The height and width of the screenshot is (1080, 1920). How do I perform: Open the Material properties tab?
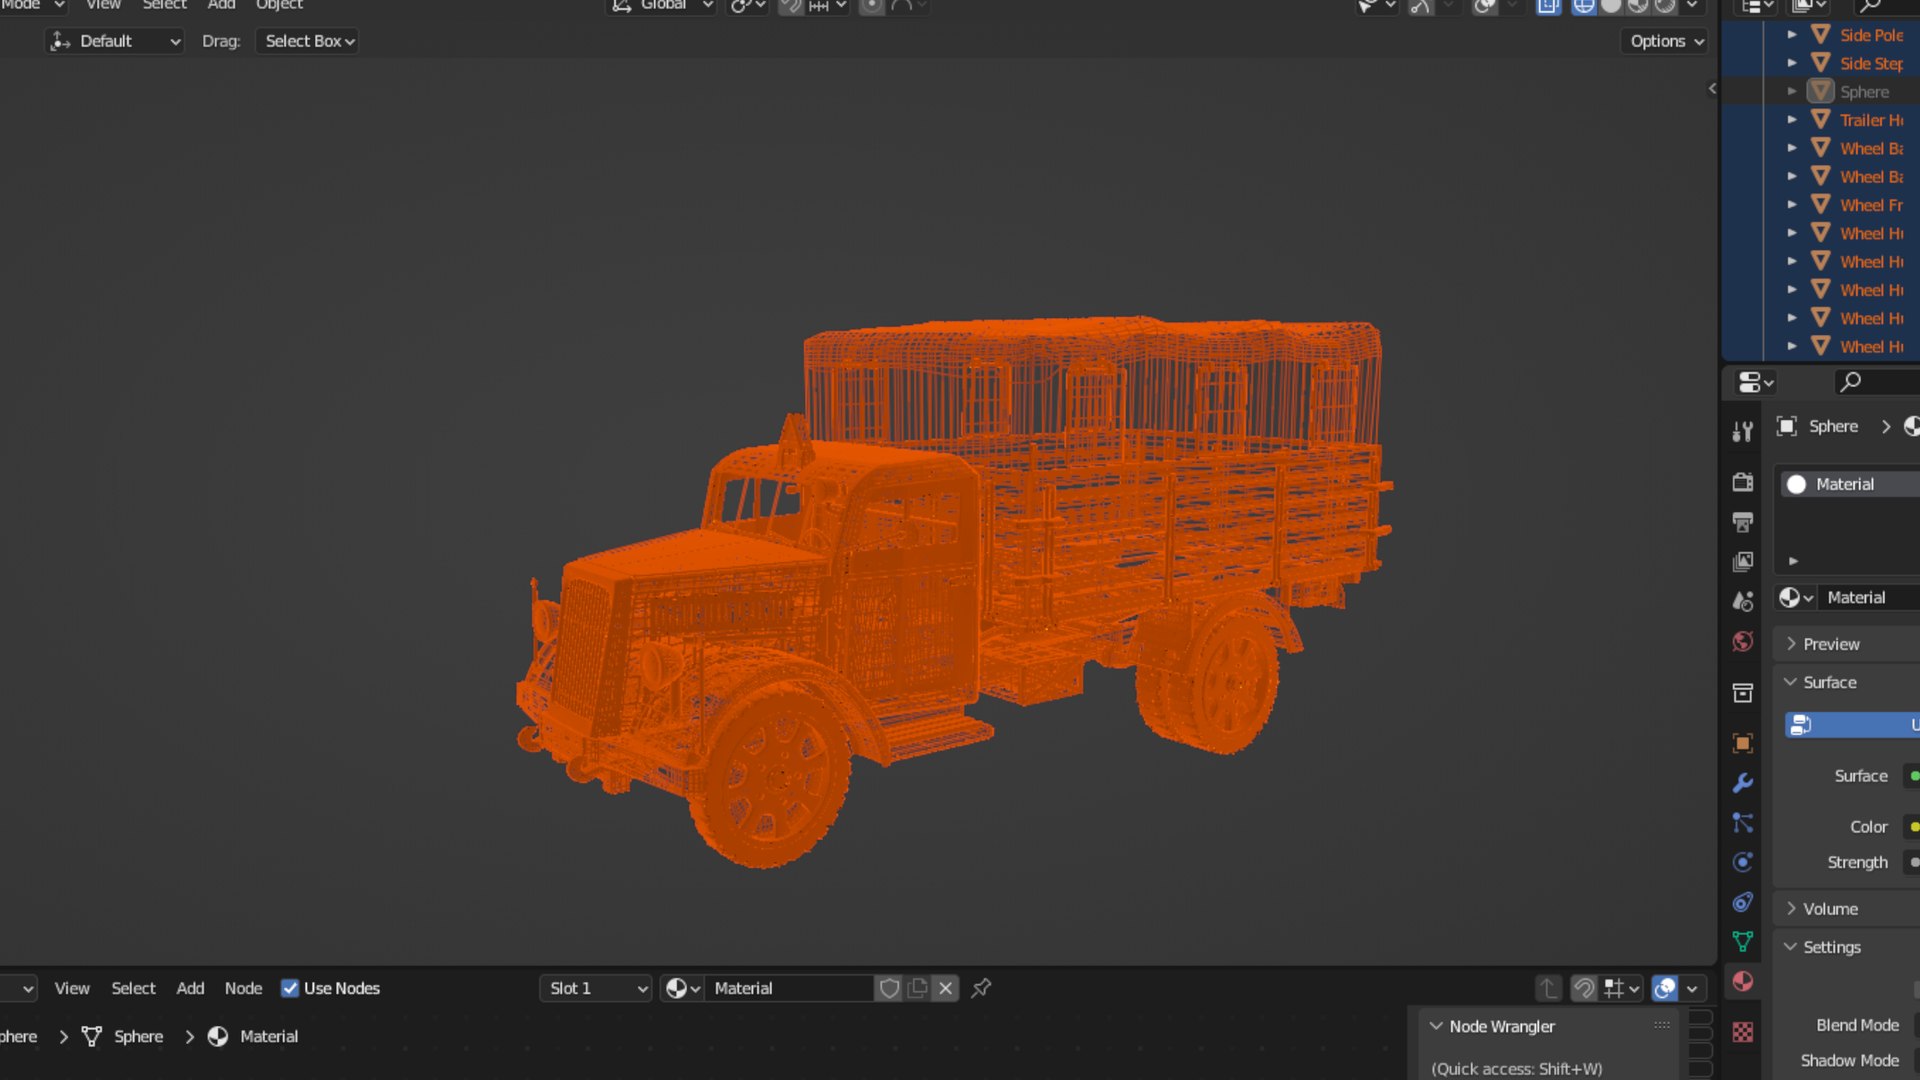click(1742, 981)
